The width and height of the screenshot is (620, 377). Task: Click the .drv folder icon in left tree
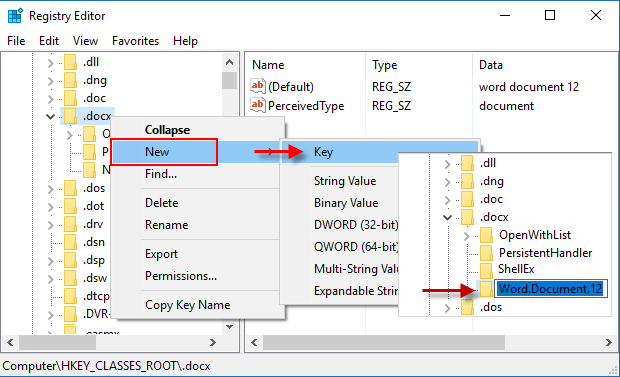pos(70,224)
